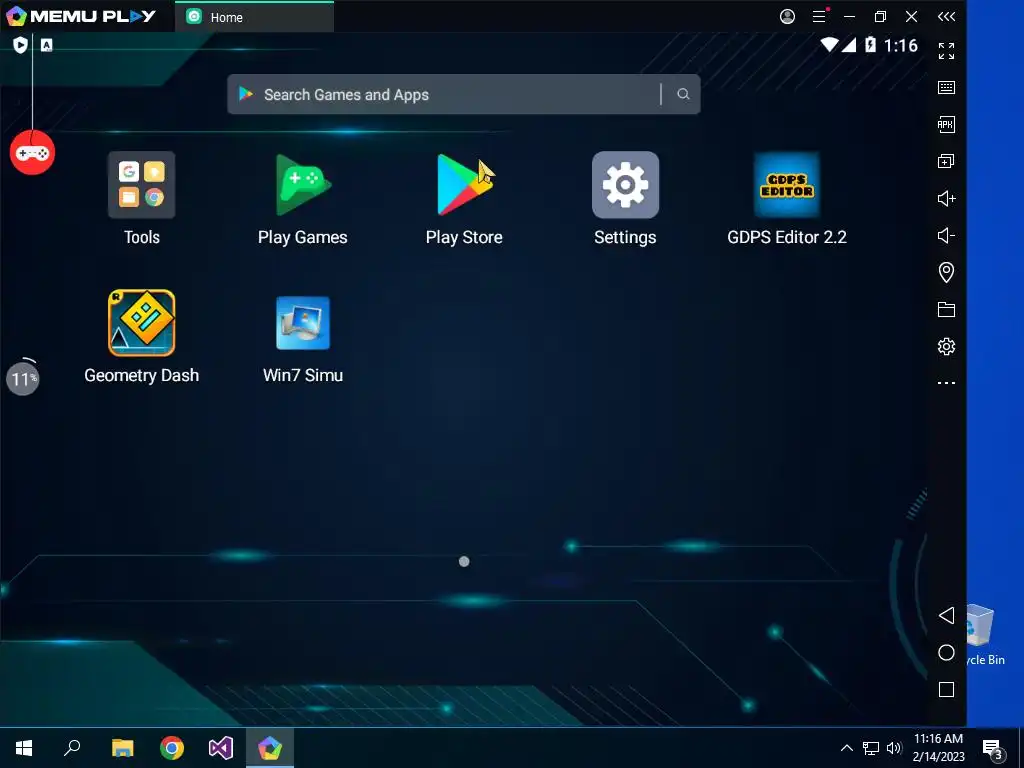Decrease volume with speaker minus icon
The width and height of the screenshot is (1024, 768).
click(946, 235)
